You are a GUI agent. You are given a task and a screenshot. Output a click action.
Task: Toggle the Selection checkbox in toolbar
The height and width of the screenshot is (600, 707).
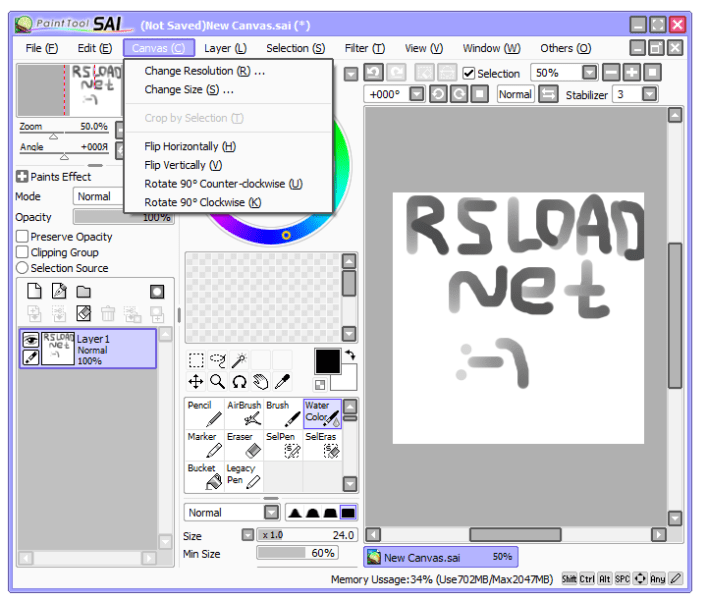(x=469, y=73)
